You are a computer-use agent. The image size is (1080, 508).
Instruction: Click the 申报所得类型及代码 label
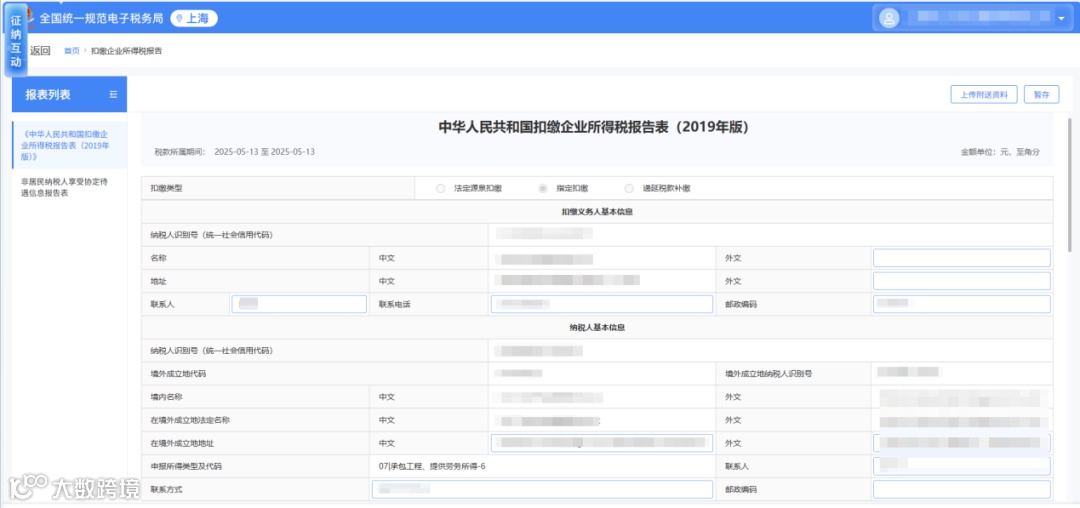pyautogui.click(x=186, y=467)
